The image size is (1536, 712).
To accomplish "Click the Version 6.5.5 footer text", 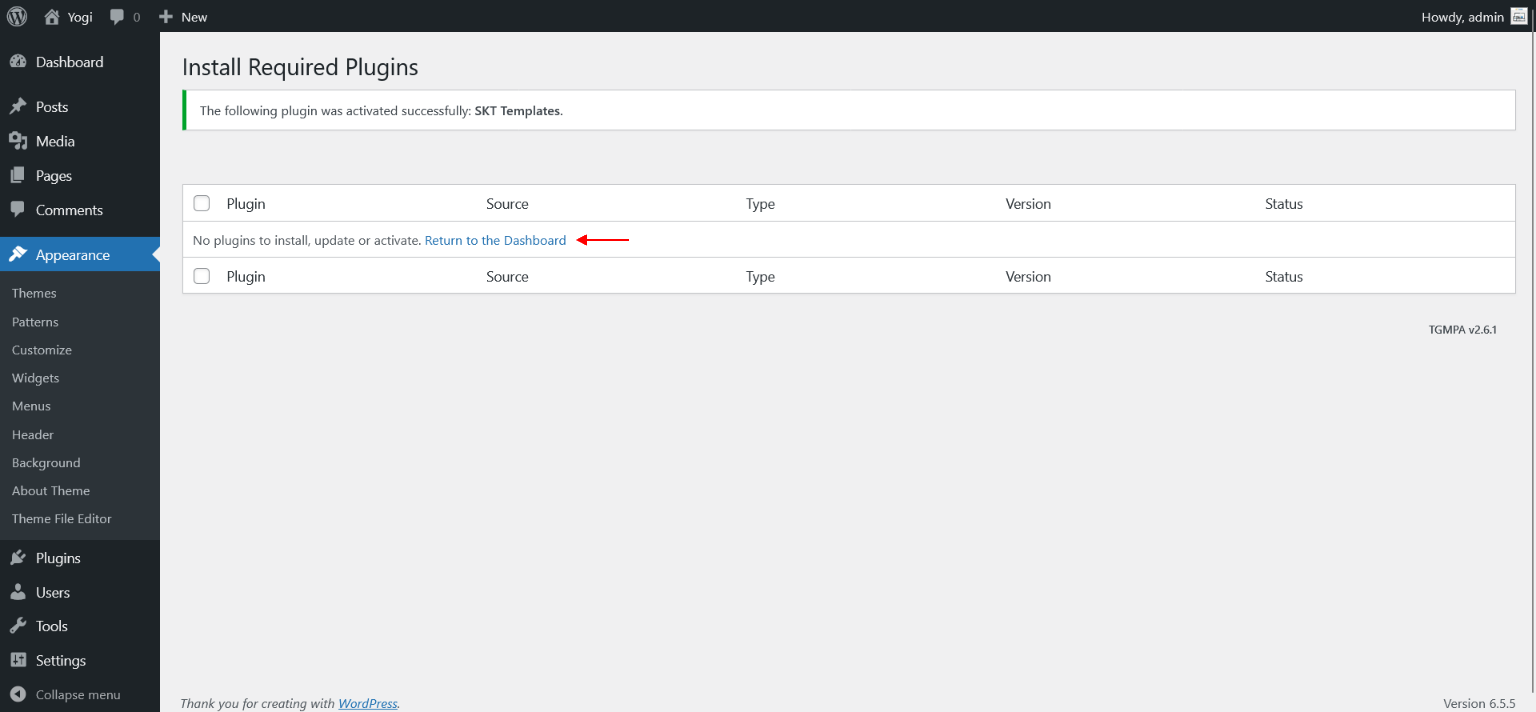I will 1480,703.
